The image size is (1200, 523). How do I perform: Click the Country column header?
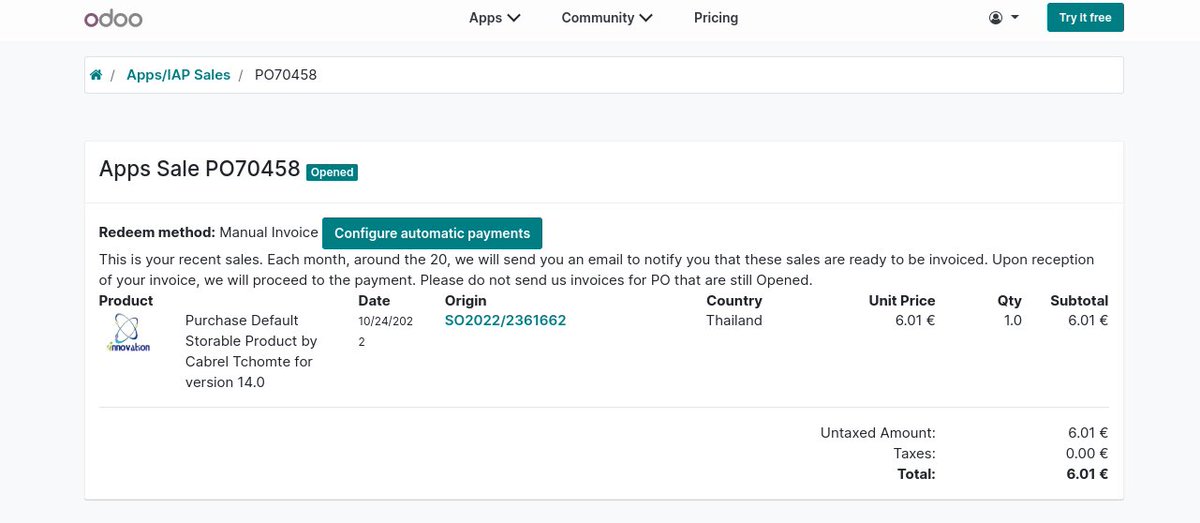[x=734, y=300]
